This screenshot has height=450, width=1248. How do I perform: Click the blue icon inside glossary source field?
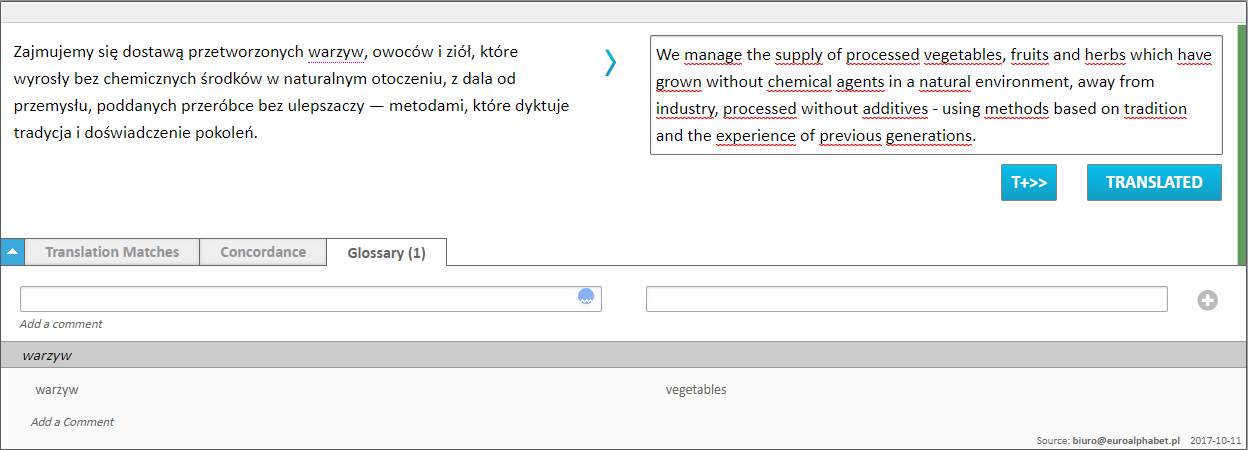point(587,297)
